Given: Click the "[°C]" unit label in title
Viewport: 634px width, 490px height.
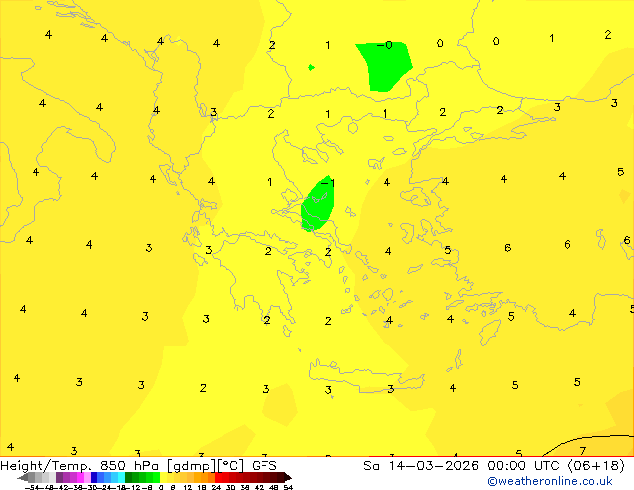Looking at the screenshot, I should coord(231,466).
